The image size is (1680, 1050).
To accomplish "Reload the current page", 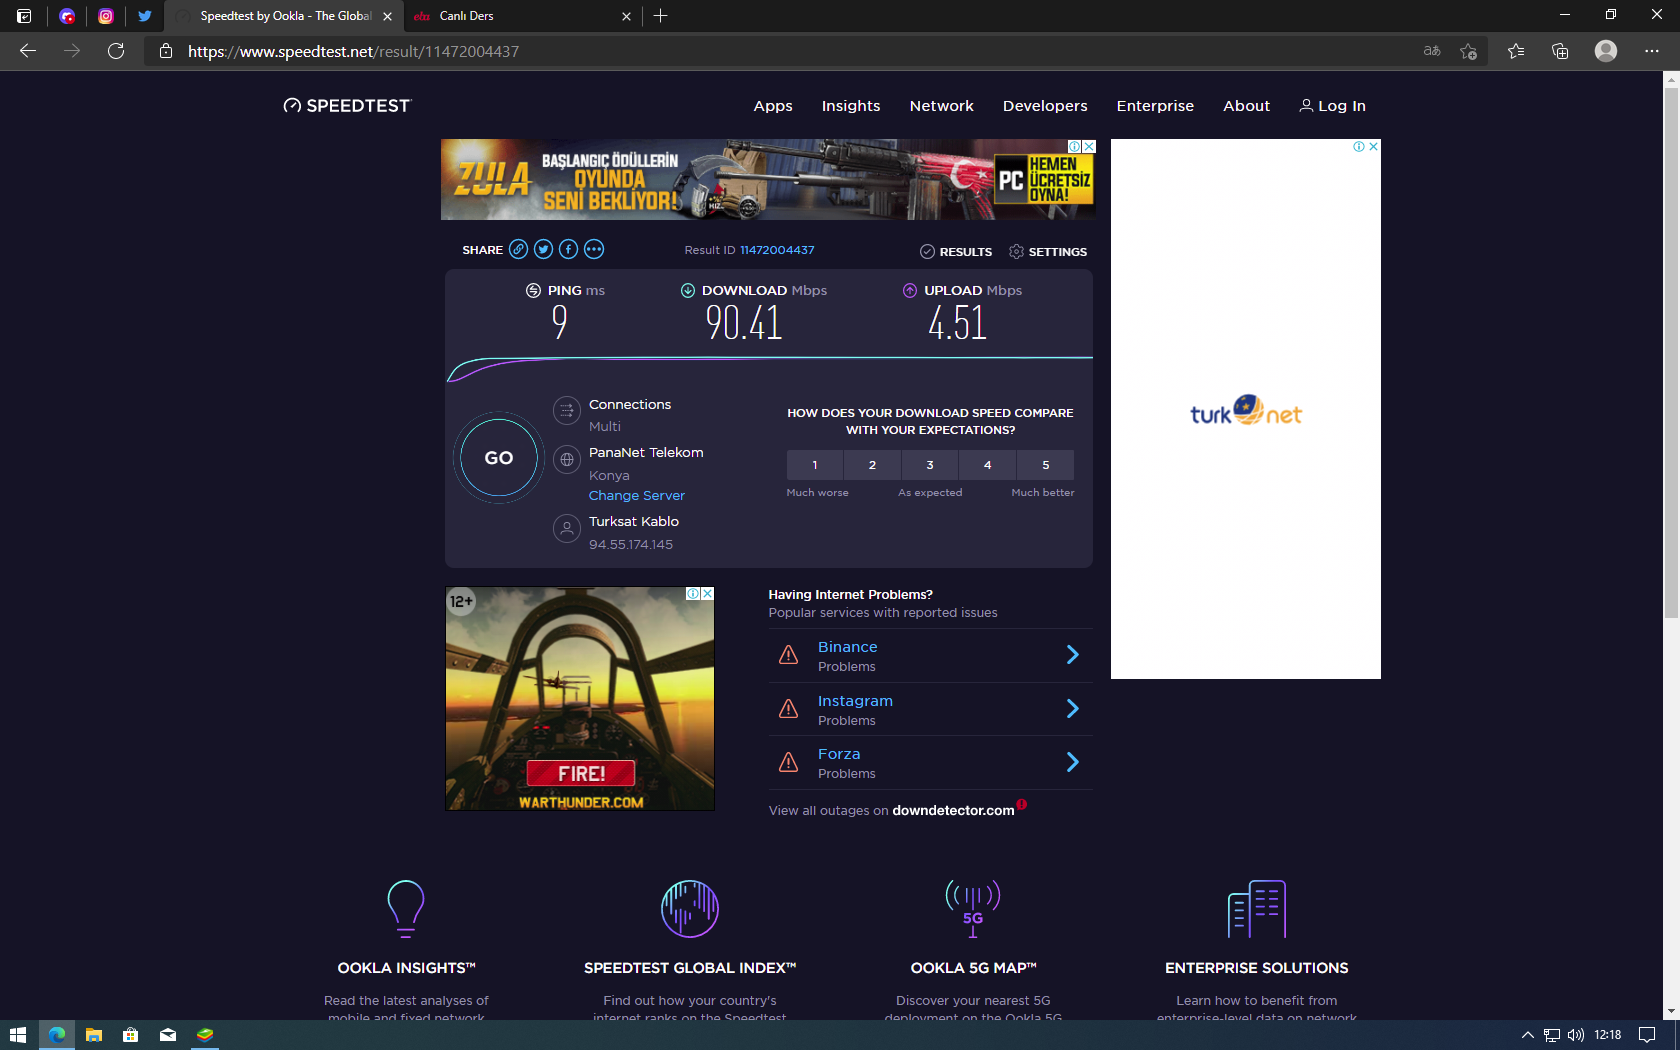I will (116, 51).
